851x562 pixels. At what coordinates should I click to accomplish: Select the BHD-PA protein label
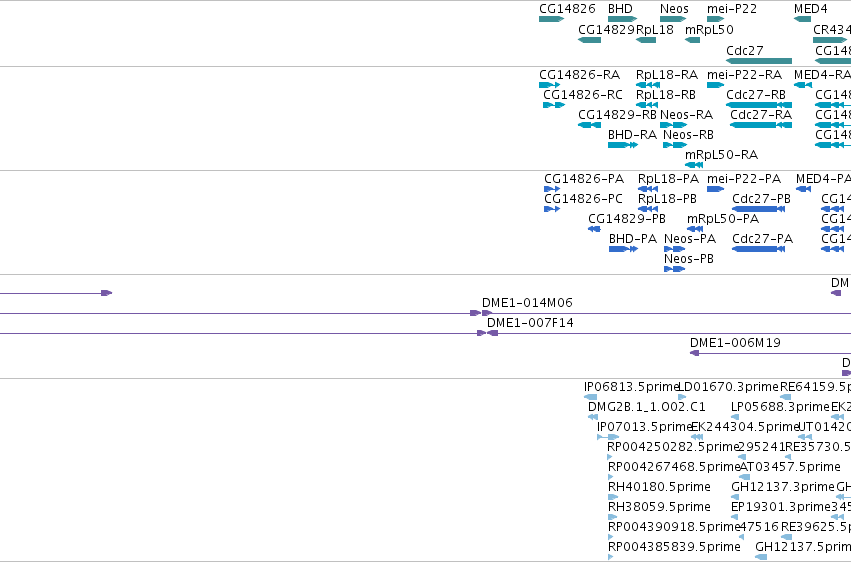[633, 239]
